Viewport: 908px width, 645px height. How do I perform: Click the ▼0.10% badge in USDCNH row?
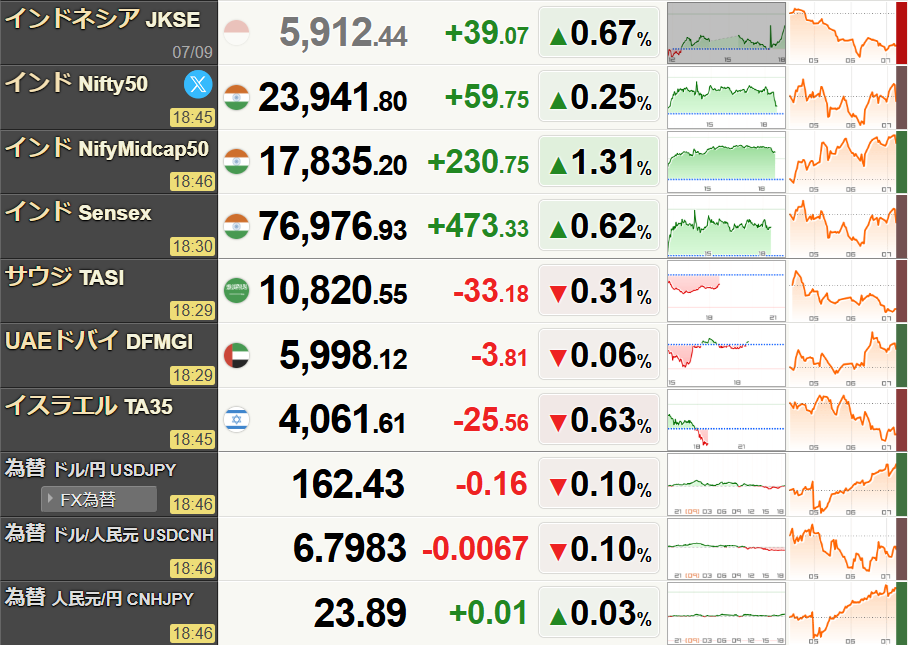tap(599, 549)
